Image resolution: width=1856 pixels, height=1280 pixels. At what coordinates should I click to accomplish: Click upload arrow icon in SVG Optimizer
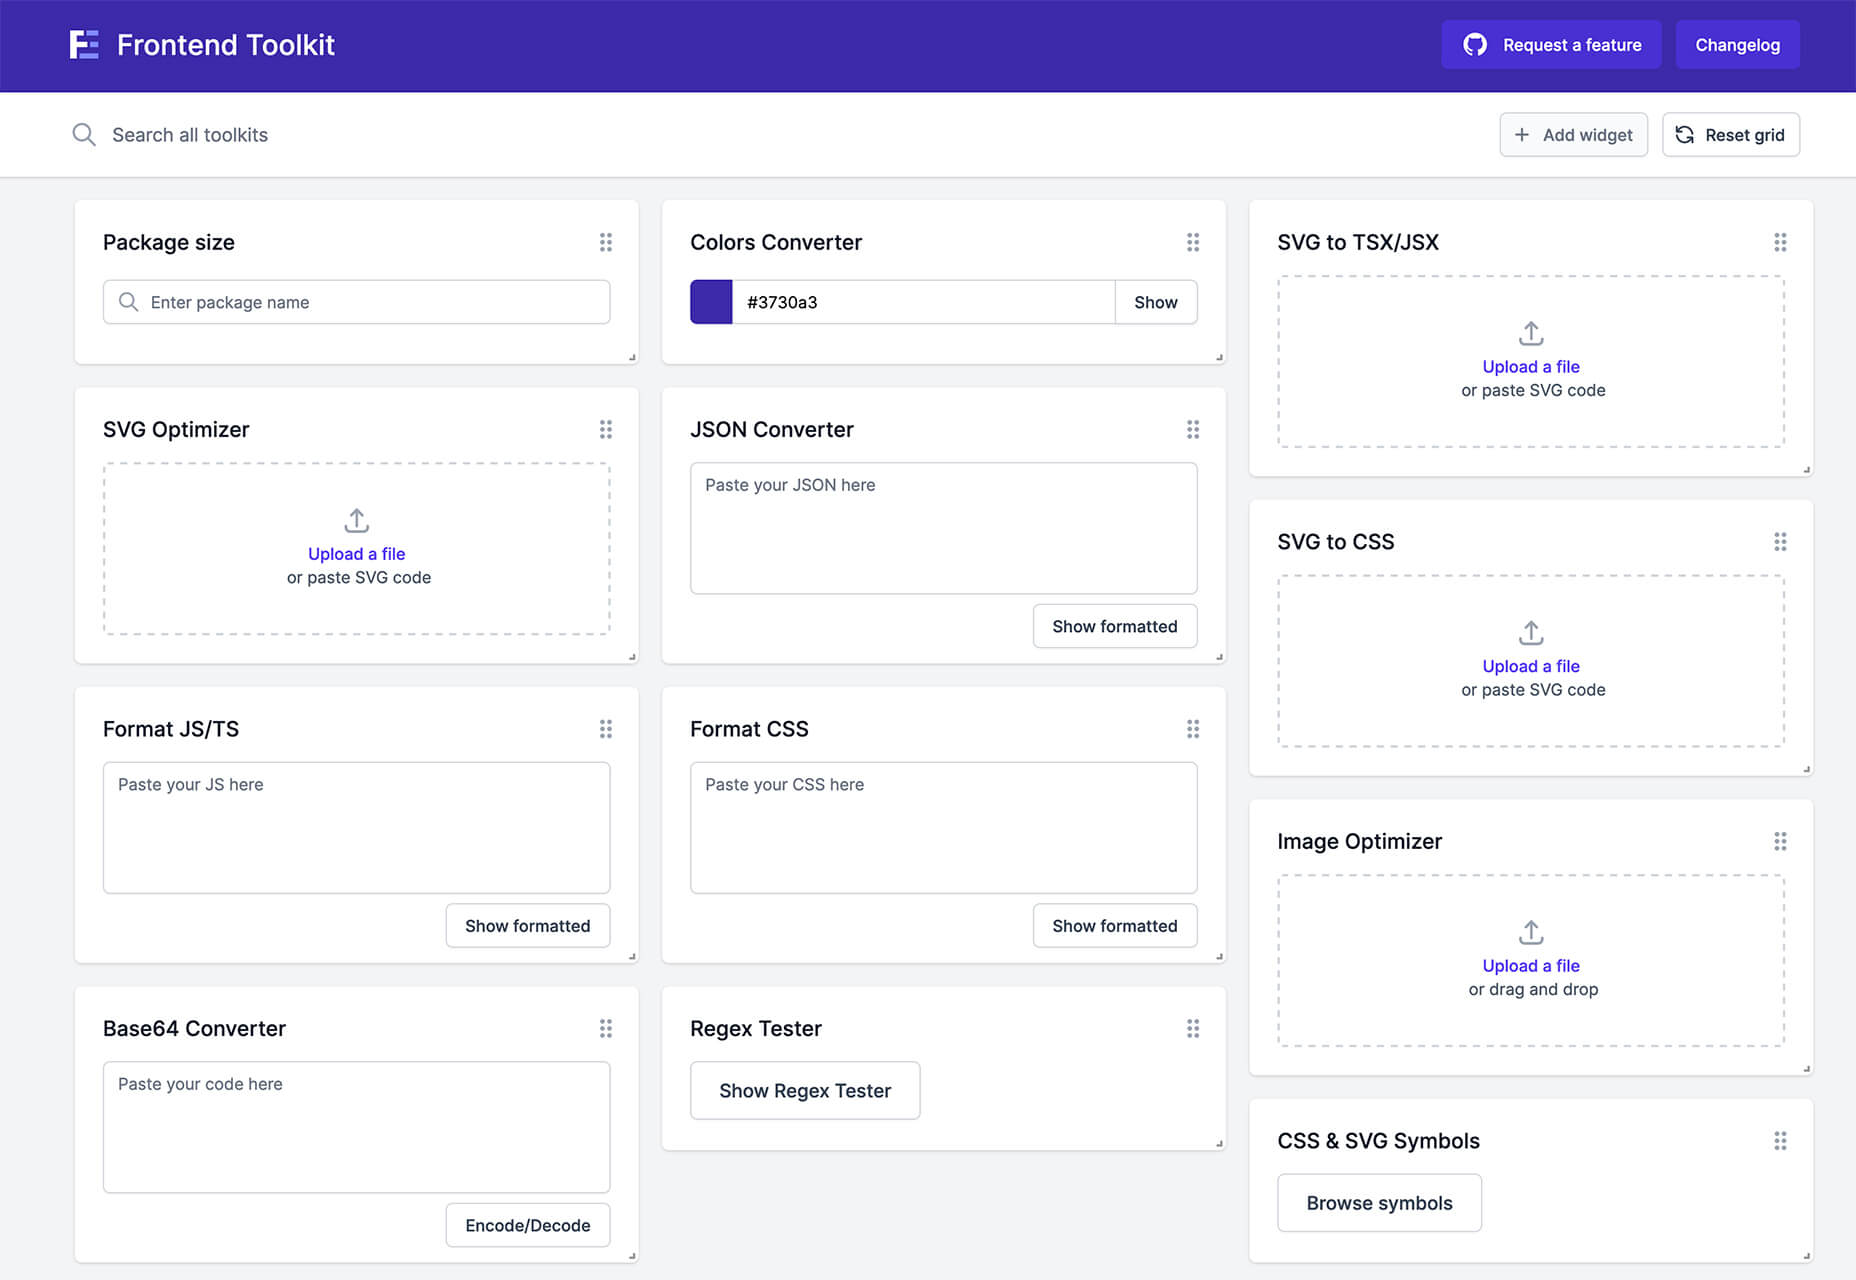point(357,520)
